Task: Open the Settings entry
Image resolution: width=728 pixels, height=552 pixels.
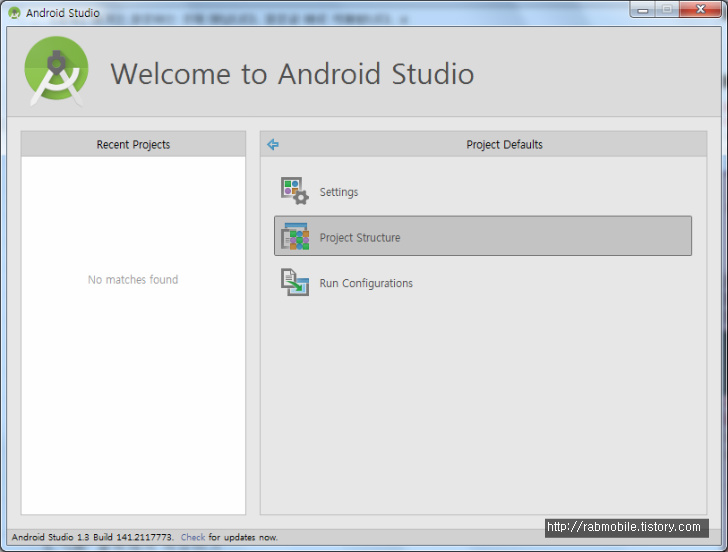Action: coord(483,191)
